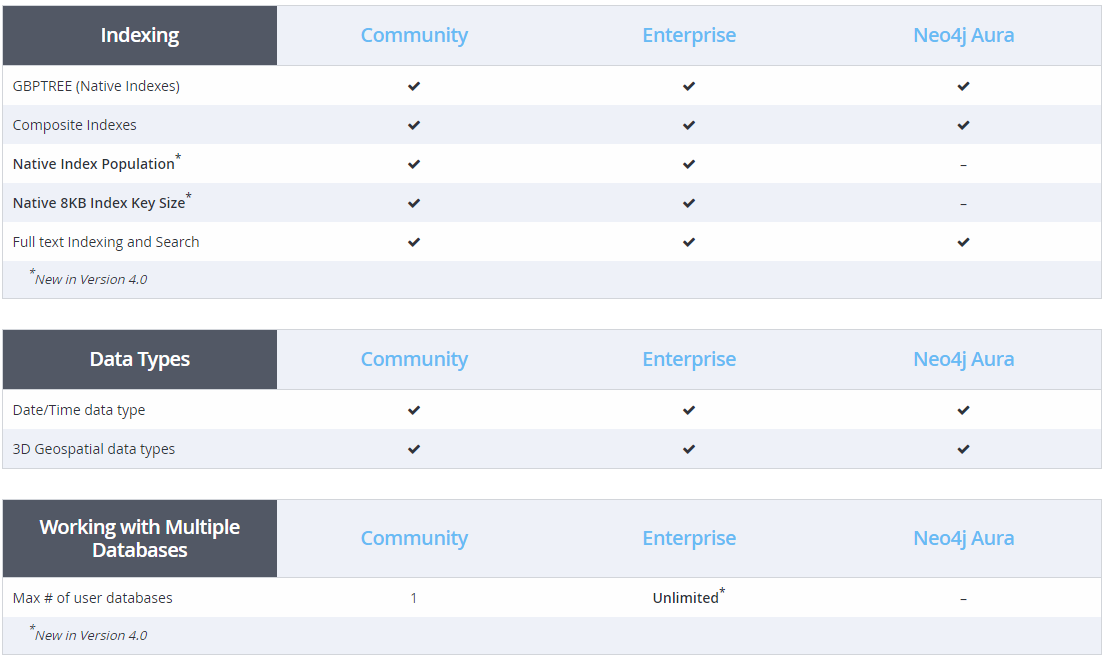
Task: Click Community heading in Indexing table
Action: coord(414,35)
